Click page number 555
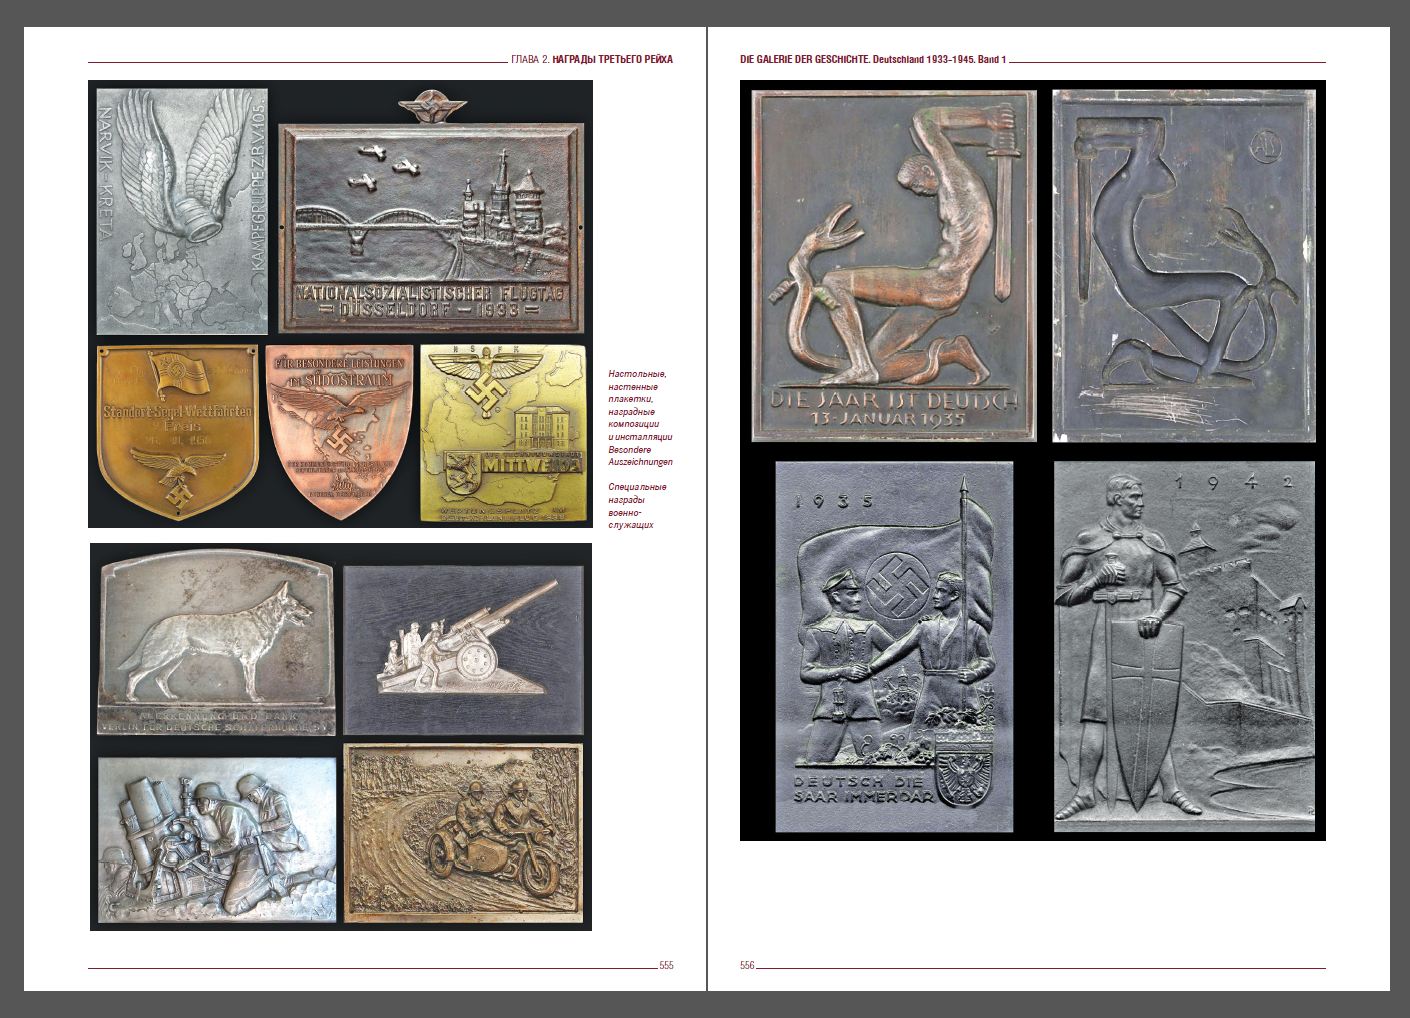1410x1018 pixels. coord(666,965)
